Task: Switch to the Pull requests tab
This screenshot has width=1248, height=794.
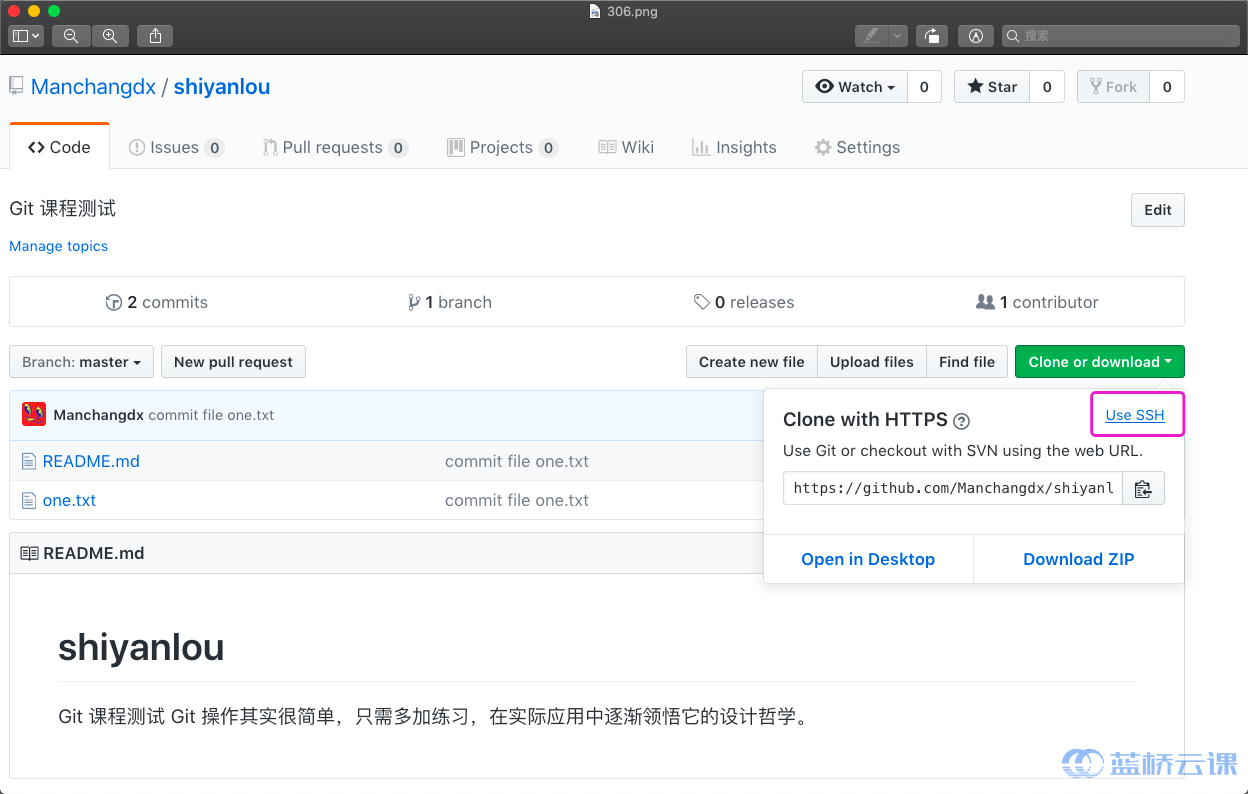Action: (335, 147)
